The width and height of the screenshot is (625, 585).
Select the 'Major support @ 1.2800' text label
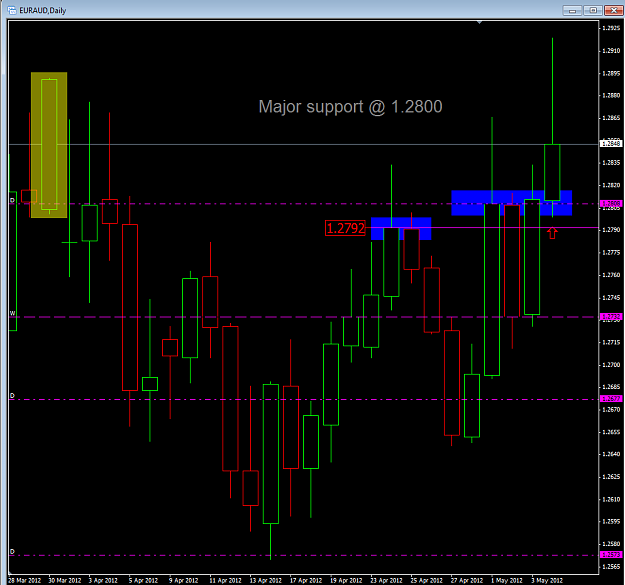pyautogui.click(x=350, y=107)
